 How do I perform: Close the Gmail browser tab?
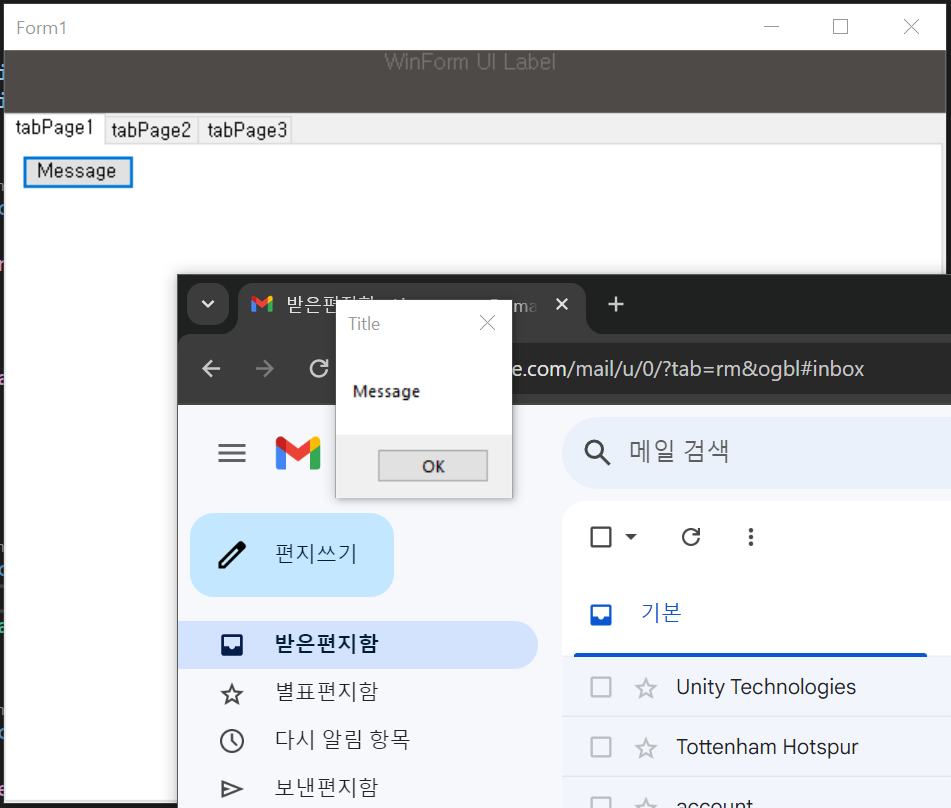point(562,304)
